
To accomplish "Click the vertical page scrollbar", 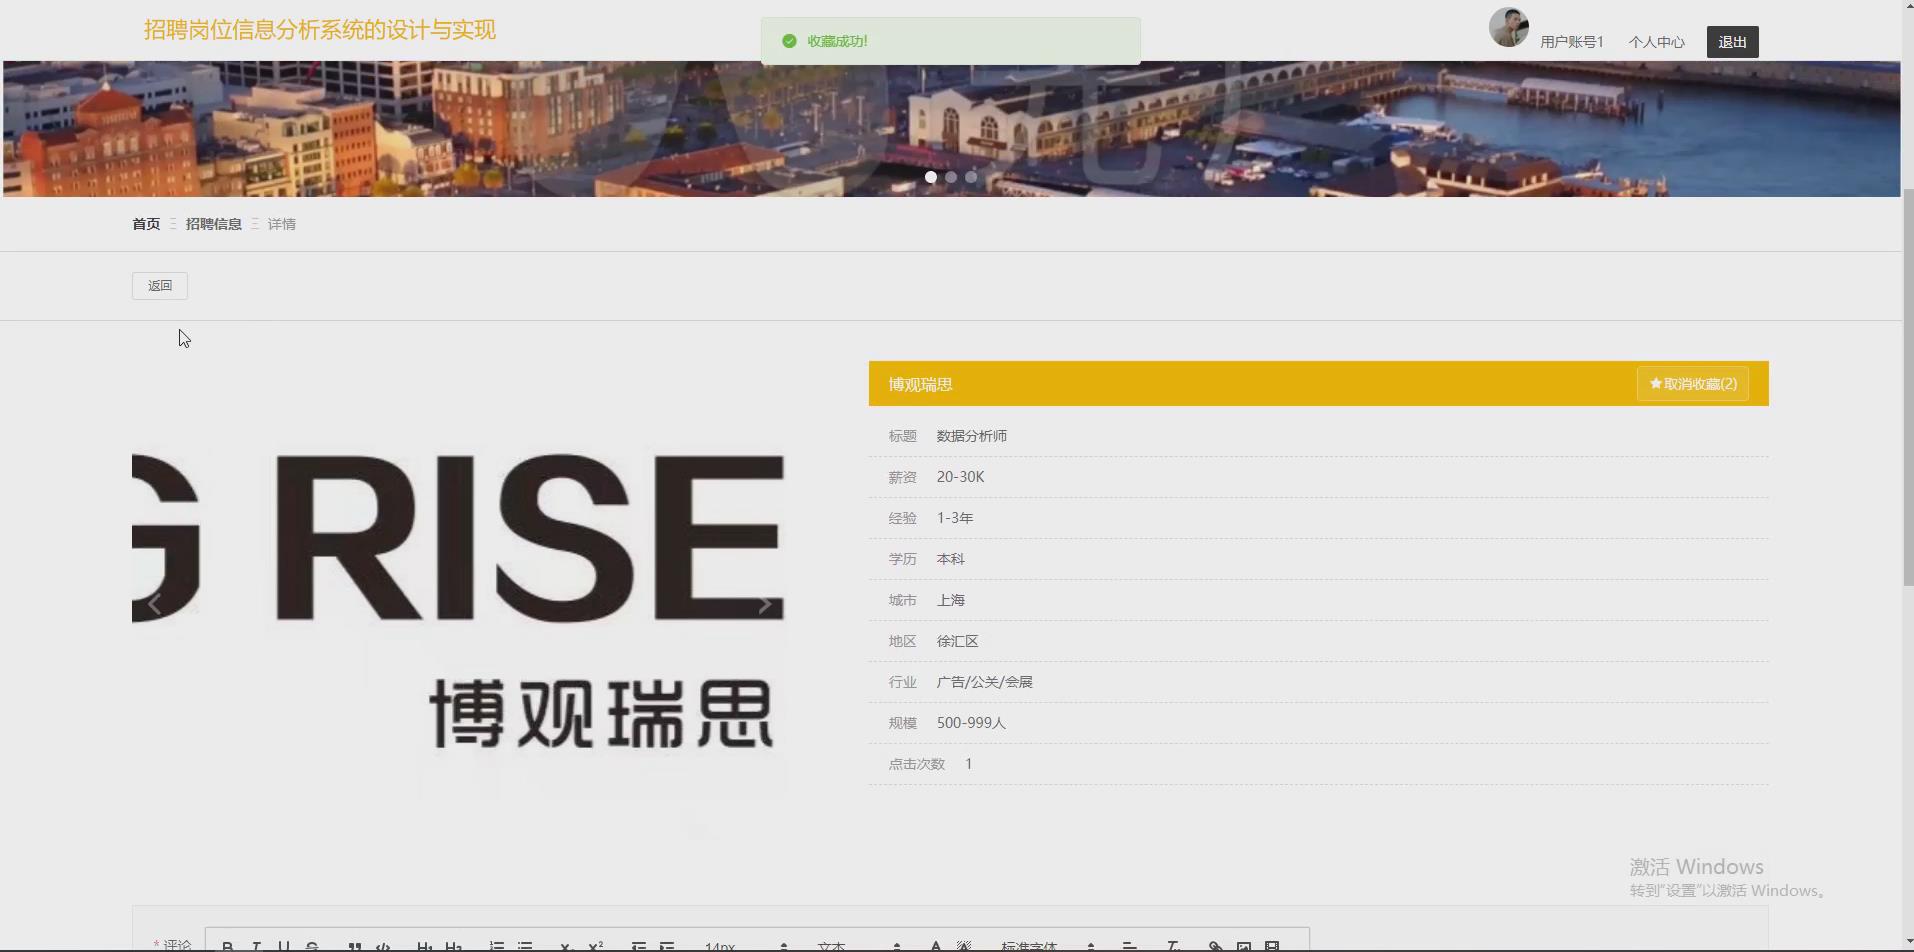I will 1908,385.
